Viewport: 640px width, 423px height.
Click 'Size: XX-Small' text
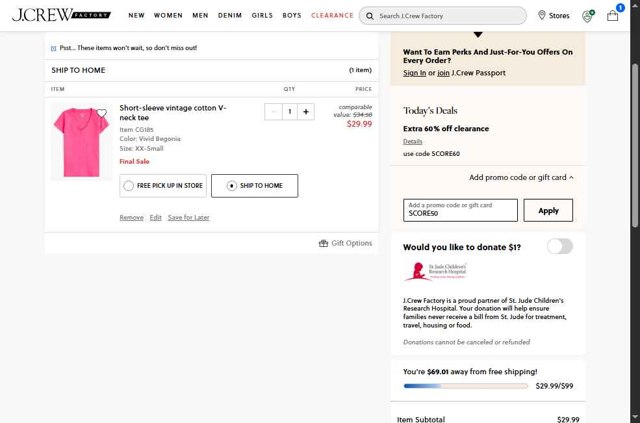tap(141, 149)
